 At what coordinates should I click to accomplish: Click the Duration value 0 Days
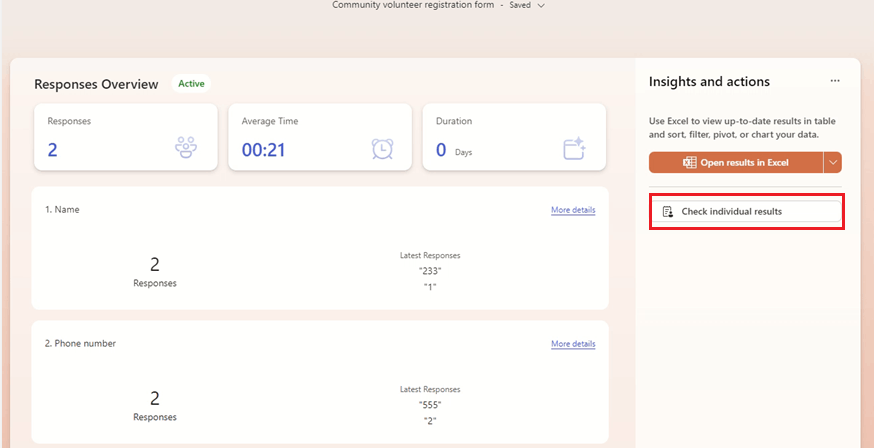click(454, 150)
